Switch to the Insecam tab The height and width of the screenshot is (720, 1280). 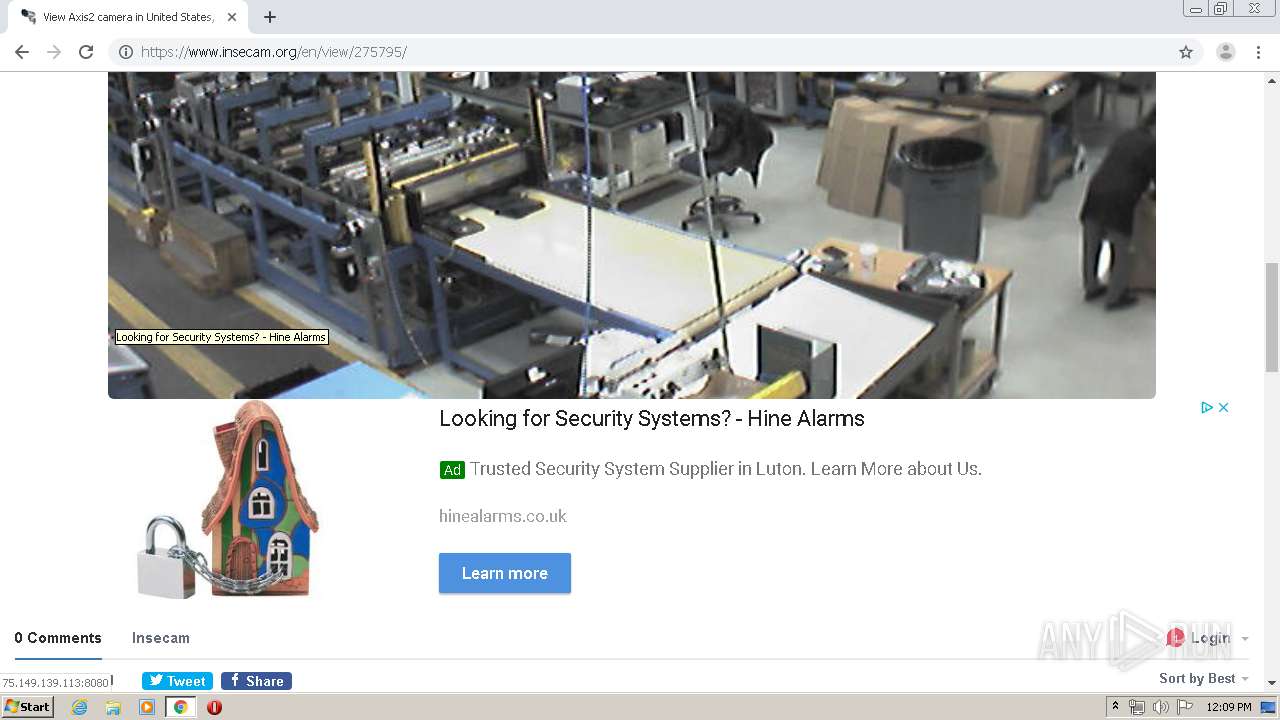pos(161,638)
